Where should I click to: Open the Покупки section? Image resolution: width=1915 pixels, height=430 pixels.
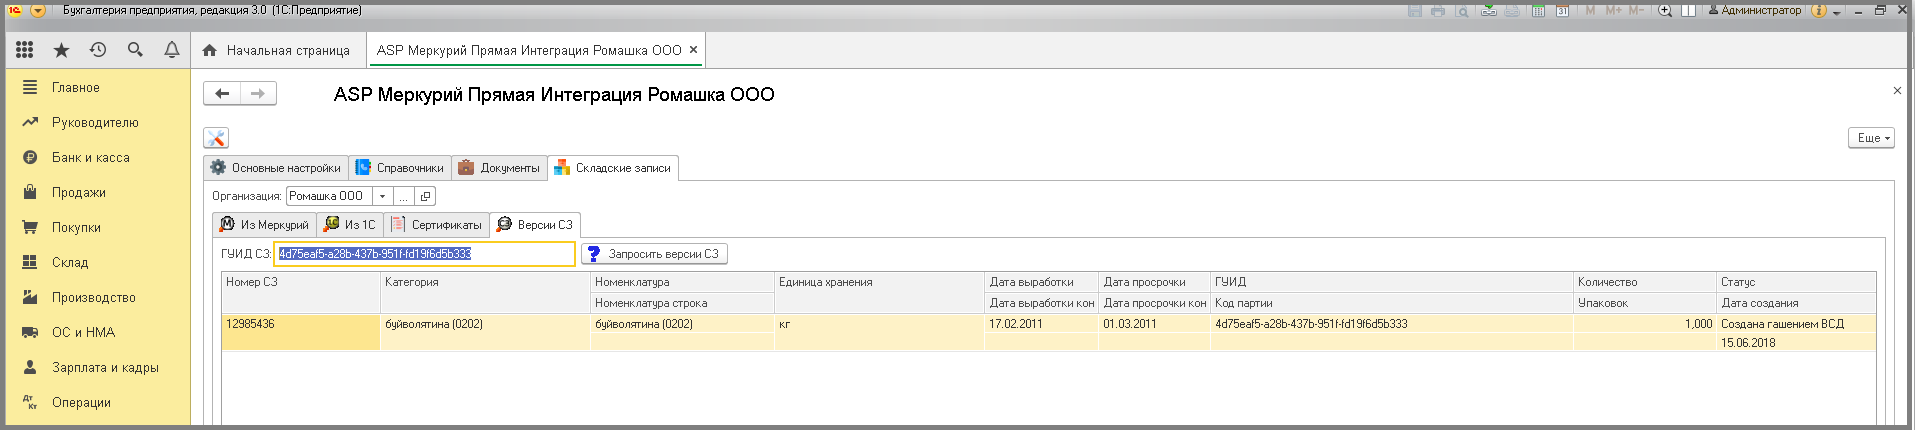76,228
